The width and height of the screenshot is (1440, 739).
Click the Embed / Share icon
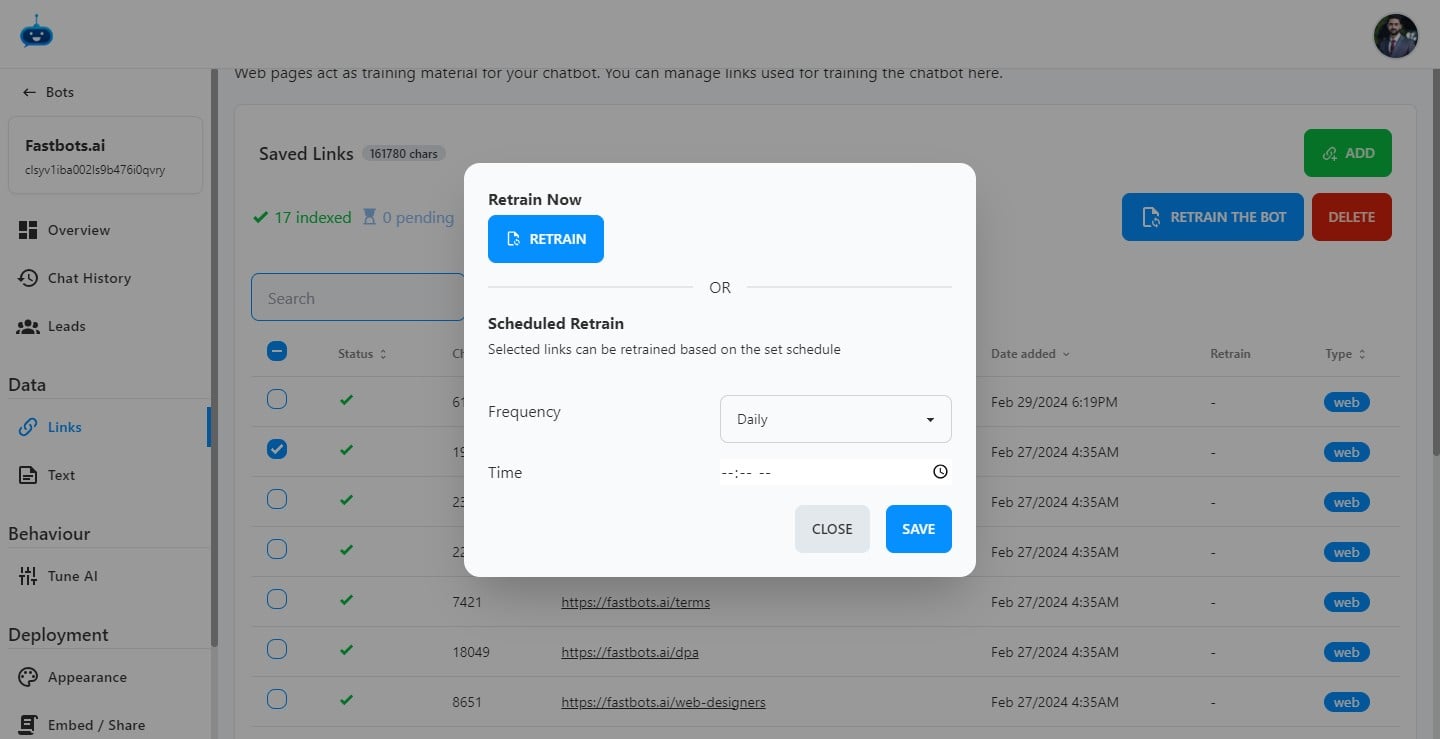[29, 723]
